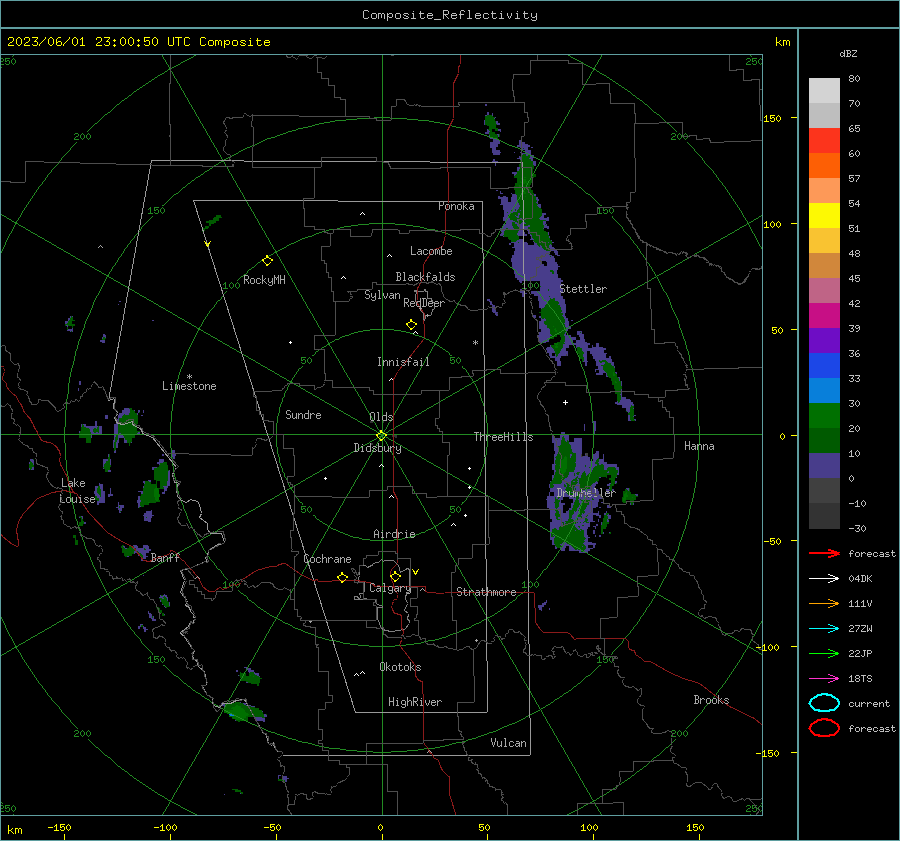Click the magenta dBZ color swatch
Viewport: 900px width, 841px height.
click(824, 316)
